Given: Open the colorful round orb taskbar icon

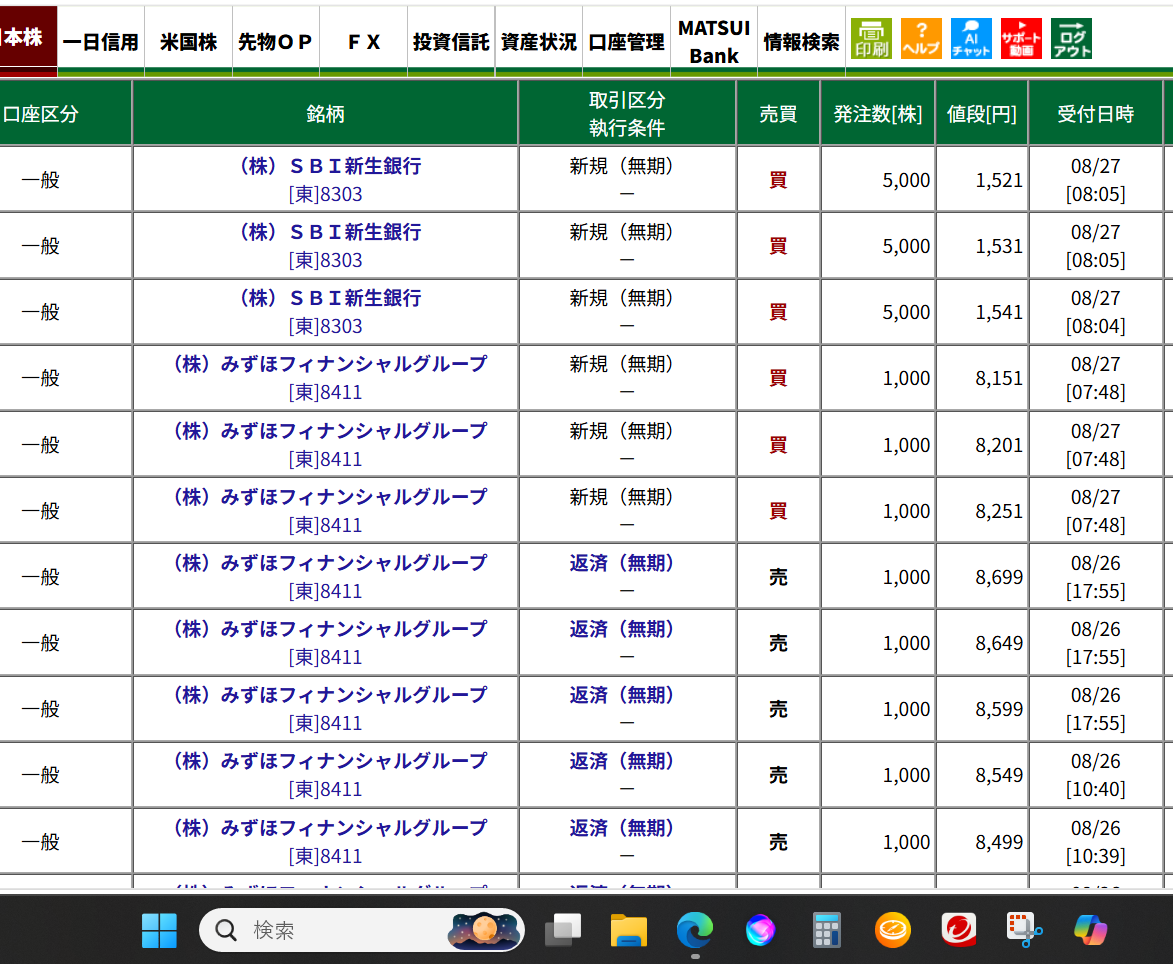Looking at the screenshot, I should click(760, 930).
